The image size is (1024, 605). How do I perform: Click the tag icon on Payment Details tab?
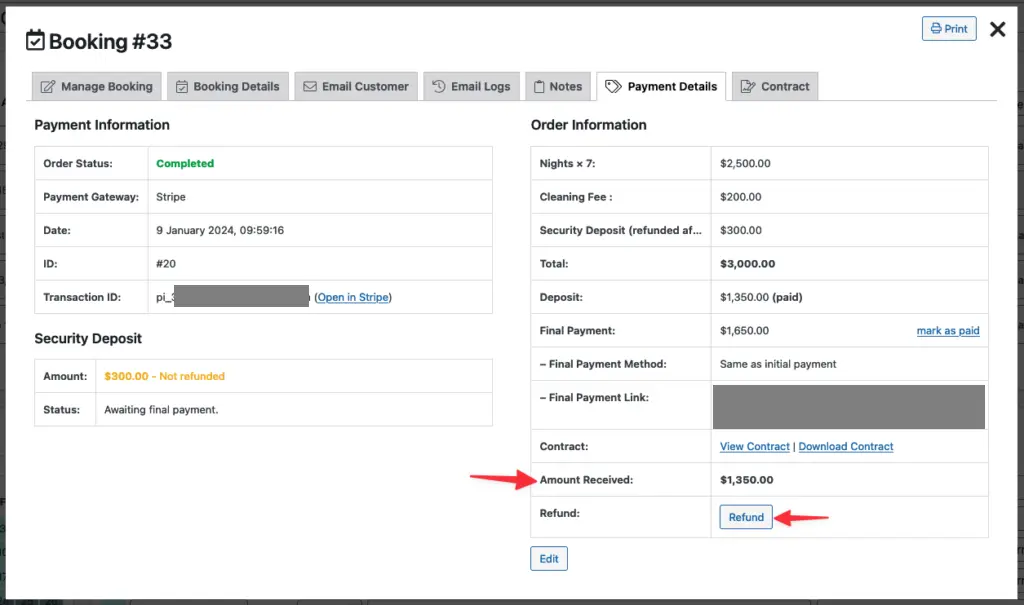pos(614,87)
